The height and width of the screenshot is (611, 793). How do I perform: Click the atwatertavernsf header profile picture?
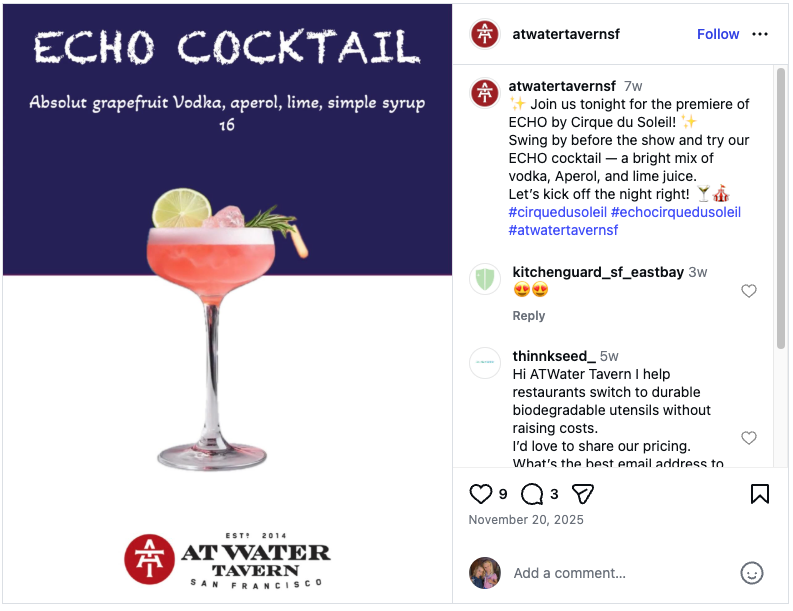pos(485,34)
